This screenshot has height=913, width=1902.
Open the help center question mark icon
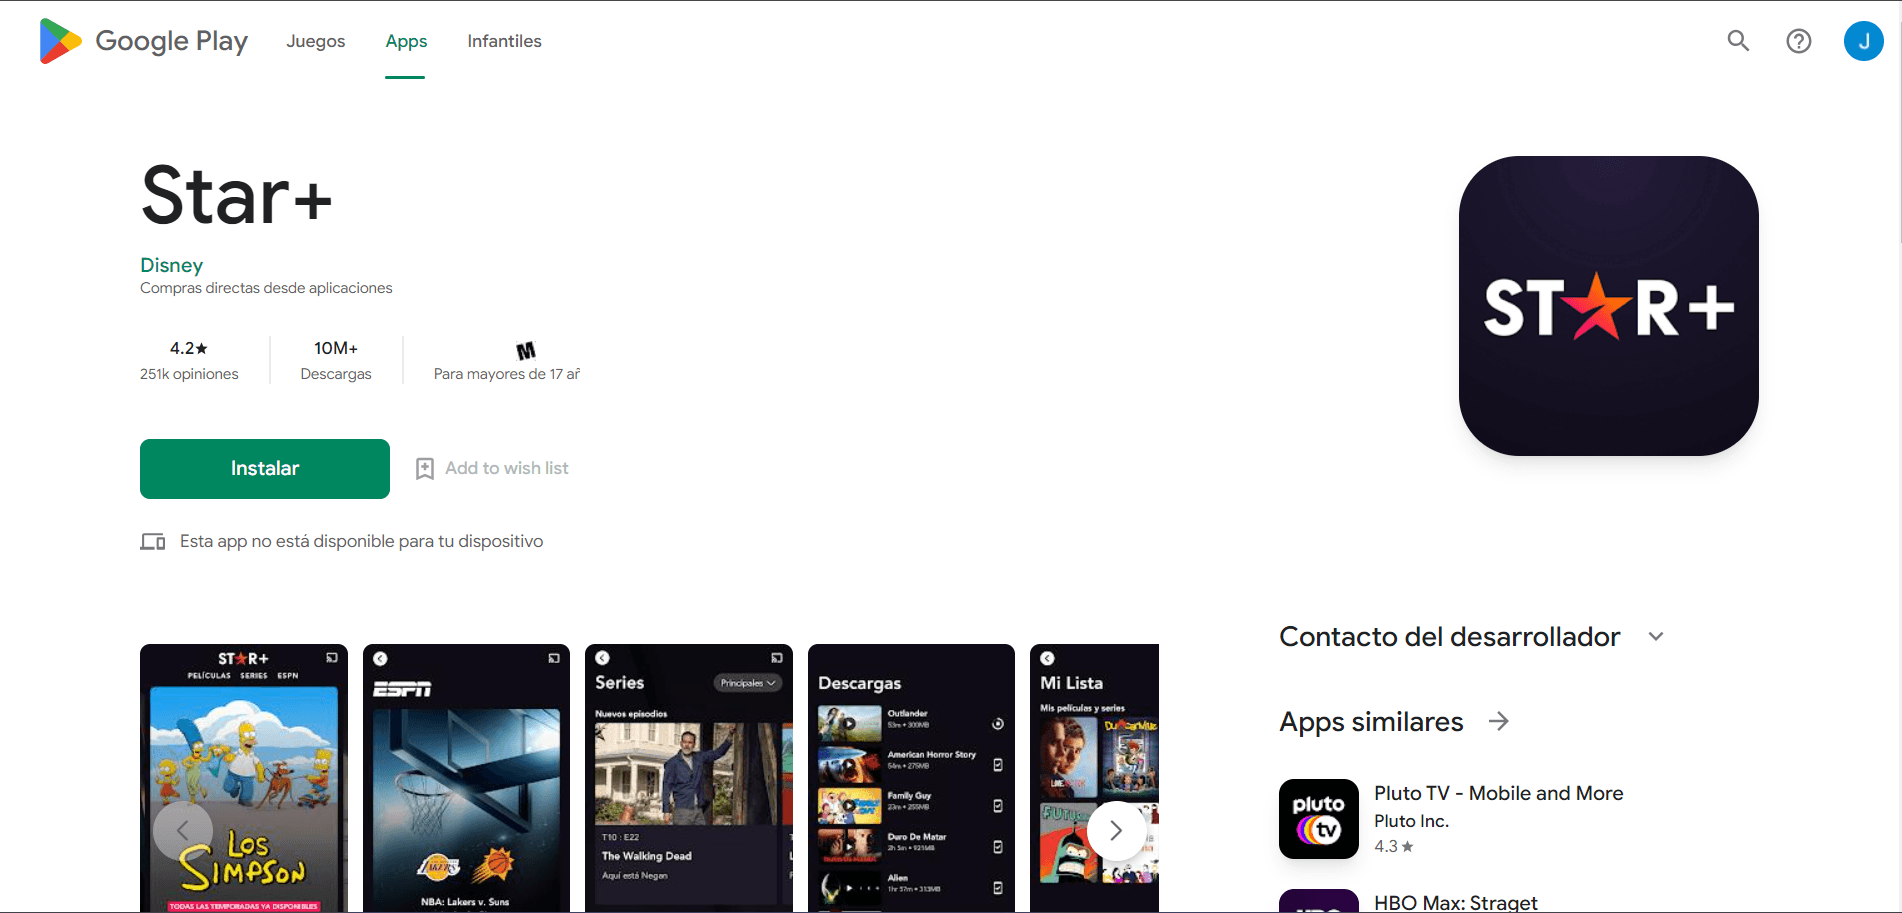tap(1798, 41)
